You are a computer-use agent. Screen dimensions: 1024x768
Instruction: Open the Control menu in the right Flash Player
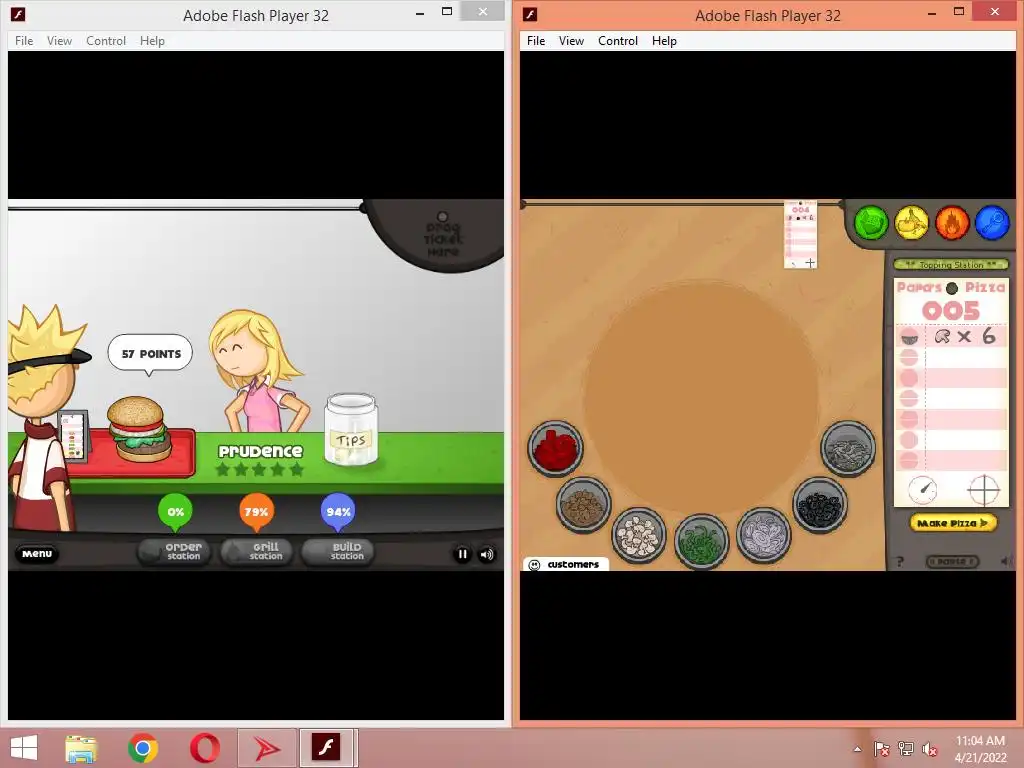point(618,40)
